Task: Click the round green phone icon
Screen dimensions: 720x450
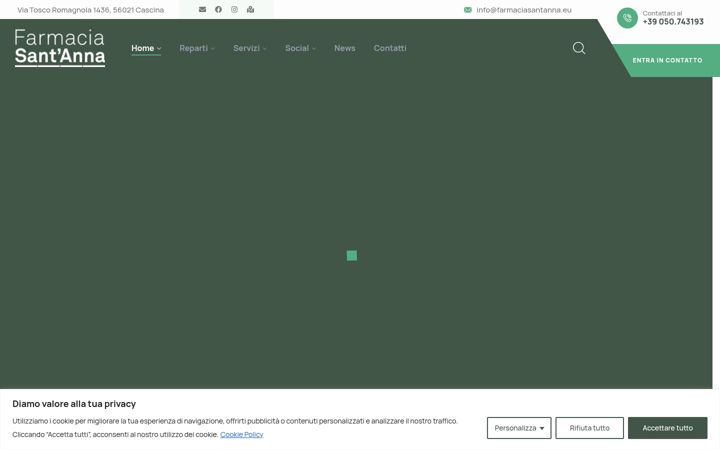Action: point(627,18)
